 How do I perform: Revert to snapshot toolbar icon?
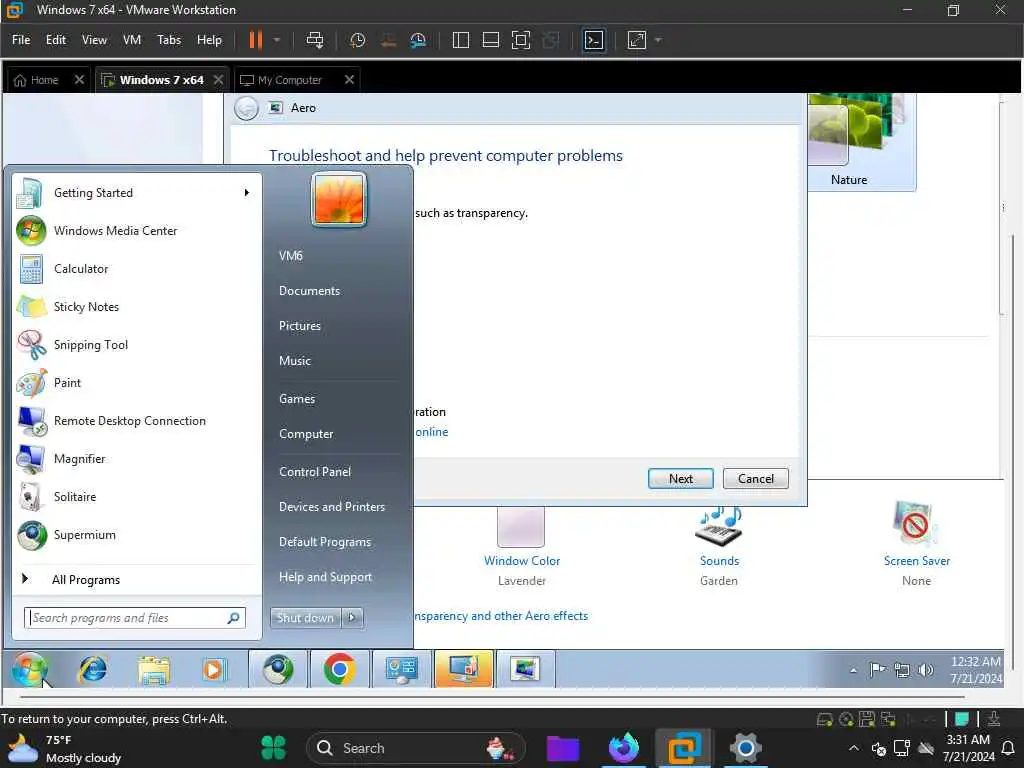point(388,40)
